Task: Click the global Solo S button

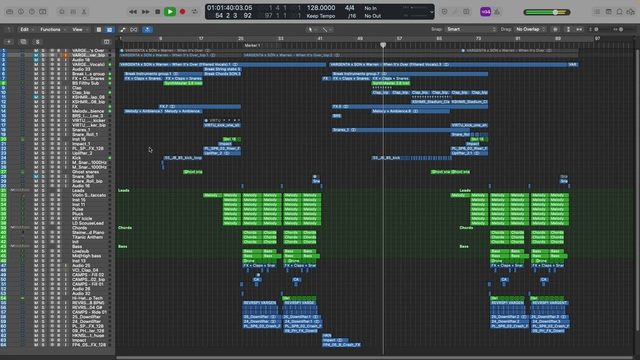Action: (x=38, y=42)
